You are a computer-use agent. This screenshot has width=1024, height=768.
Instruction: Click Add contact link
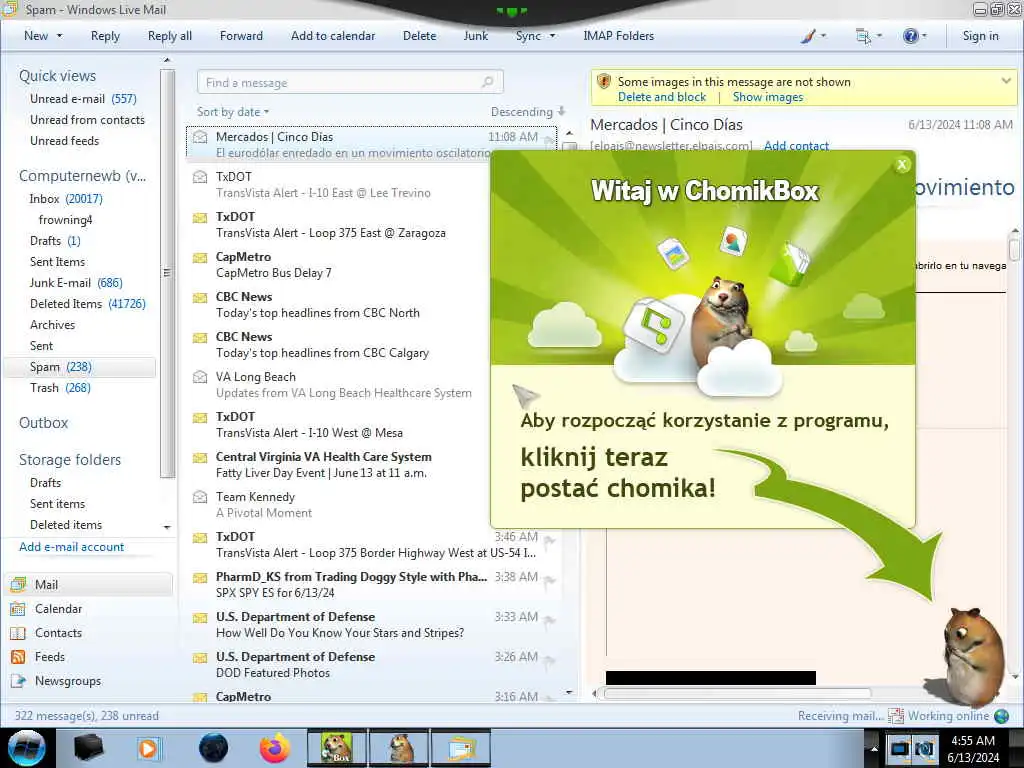[796, 146]
